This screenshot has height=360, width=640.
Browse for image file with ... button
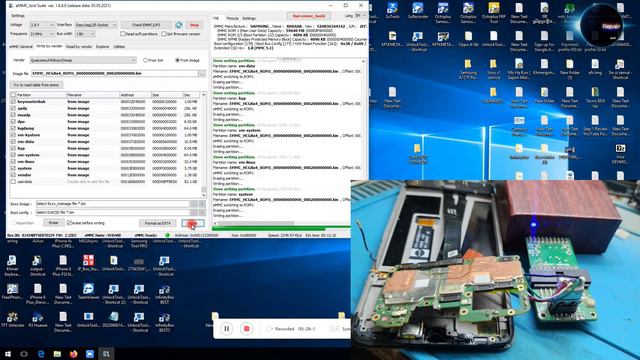(x=202, y=73)
